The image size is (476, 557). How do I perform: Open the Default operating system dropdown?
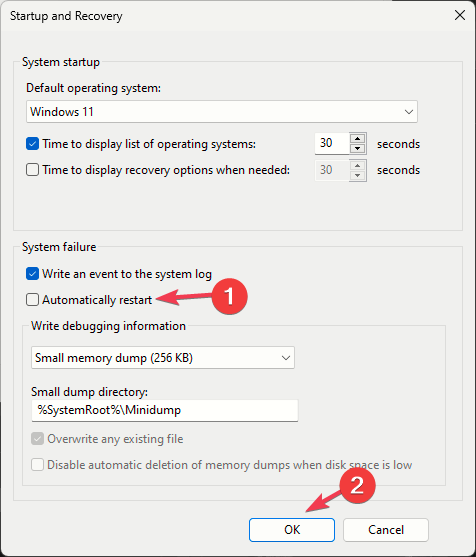(x=222, y=112)
